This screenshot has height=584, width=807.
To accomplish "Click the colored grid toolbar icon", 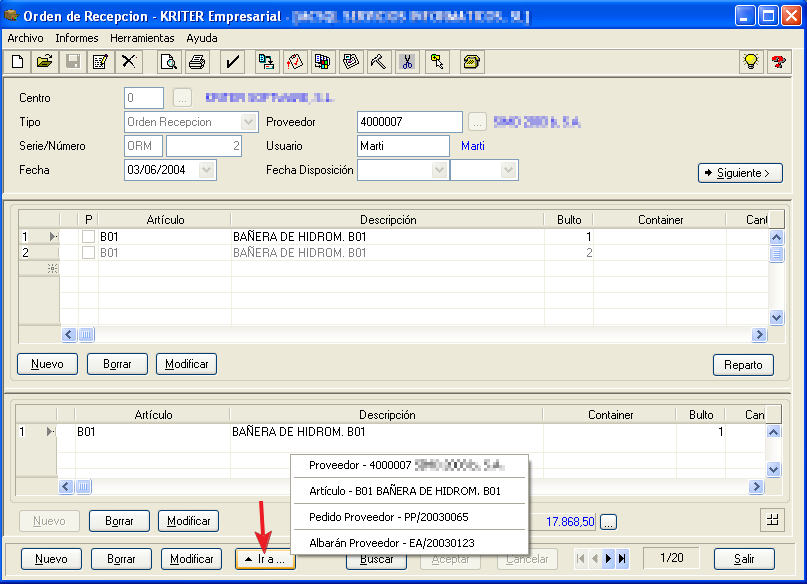I will coord(323,62).
